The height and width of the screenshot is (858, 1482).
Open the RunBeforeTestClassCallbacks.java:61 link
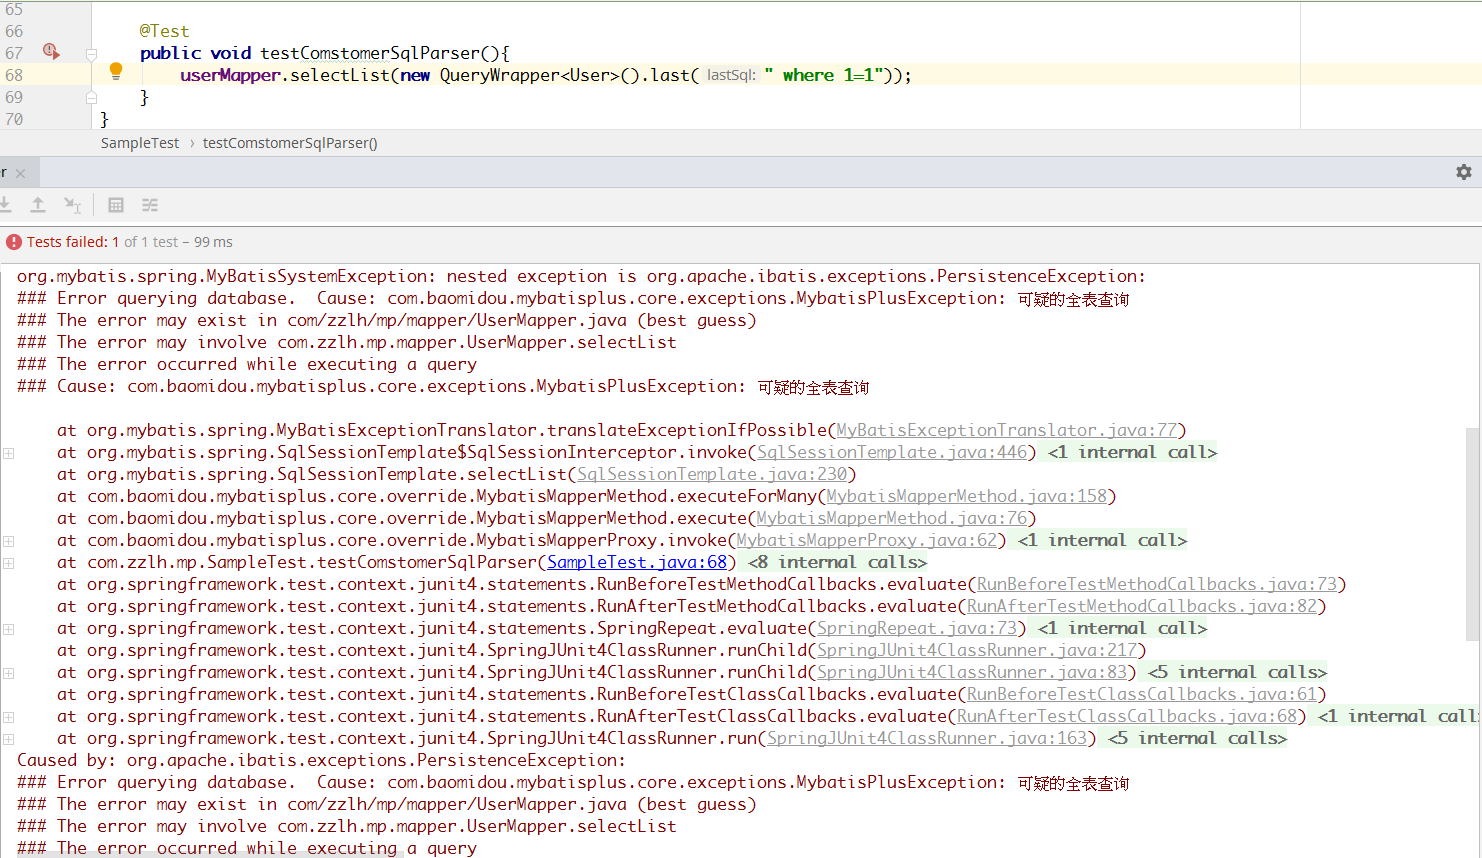coord(1142,694)
